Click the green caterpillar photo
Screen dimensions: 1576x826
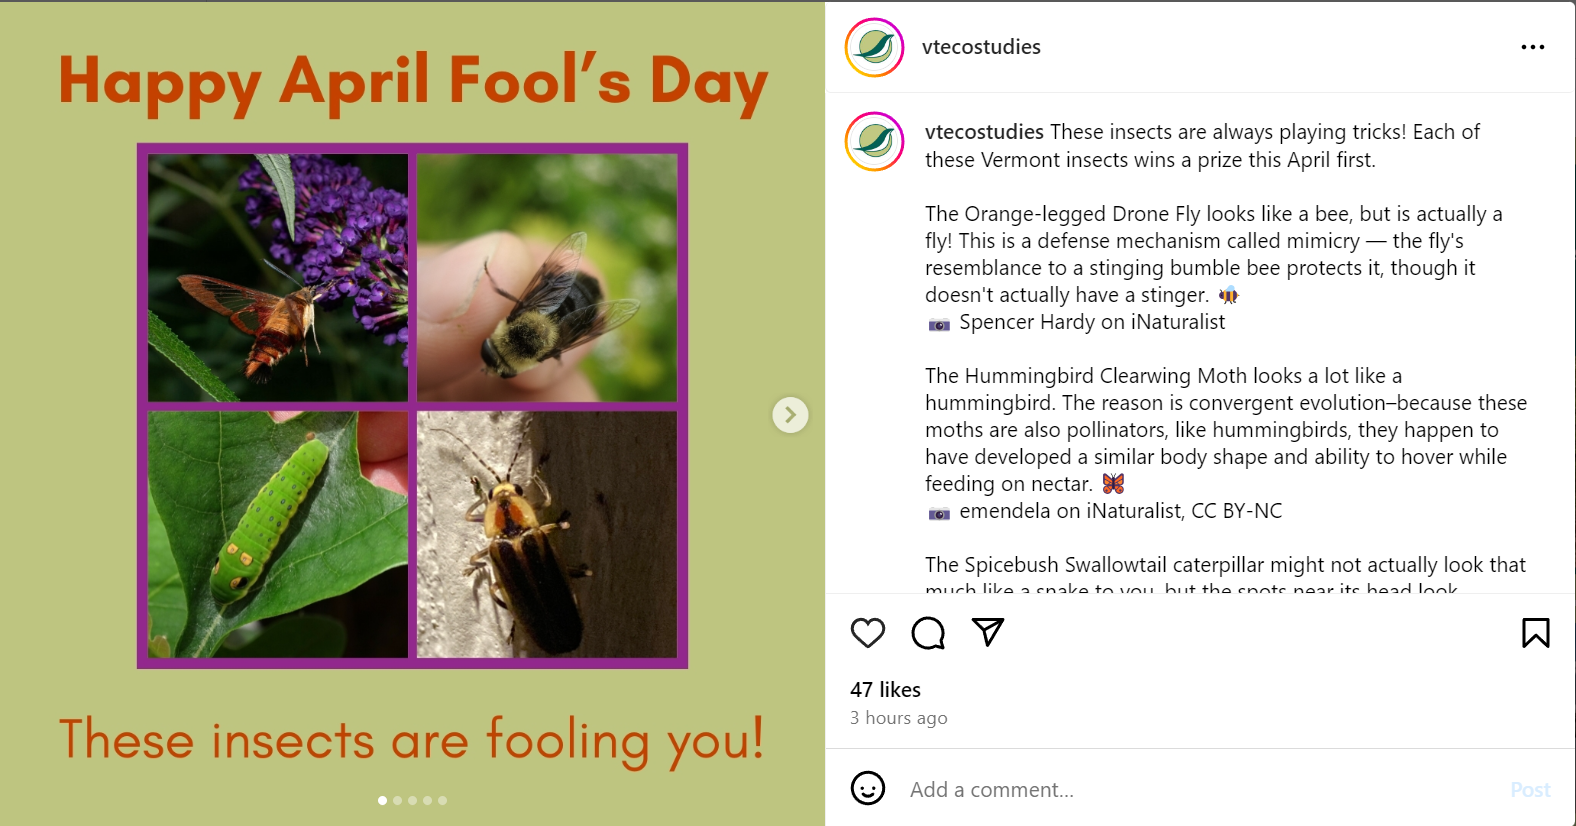coord(278,534)
